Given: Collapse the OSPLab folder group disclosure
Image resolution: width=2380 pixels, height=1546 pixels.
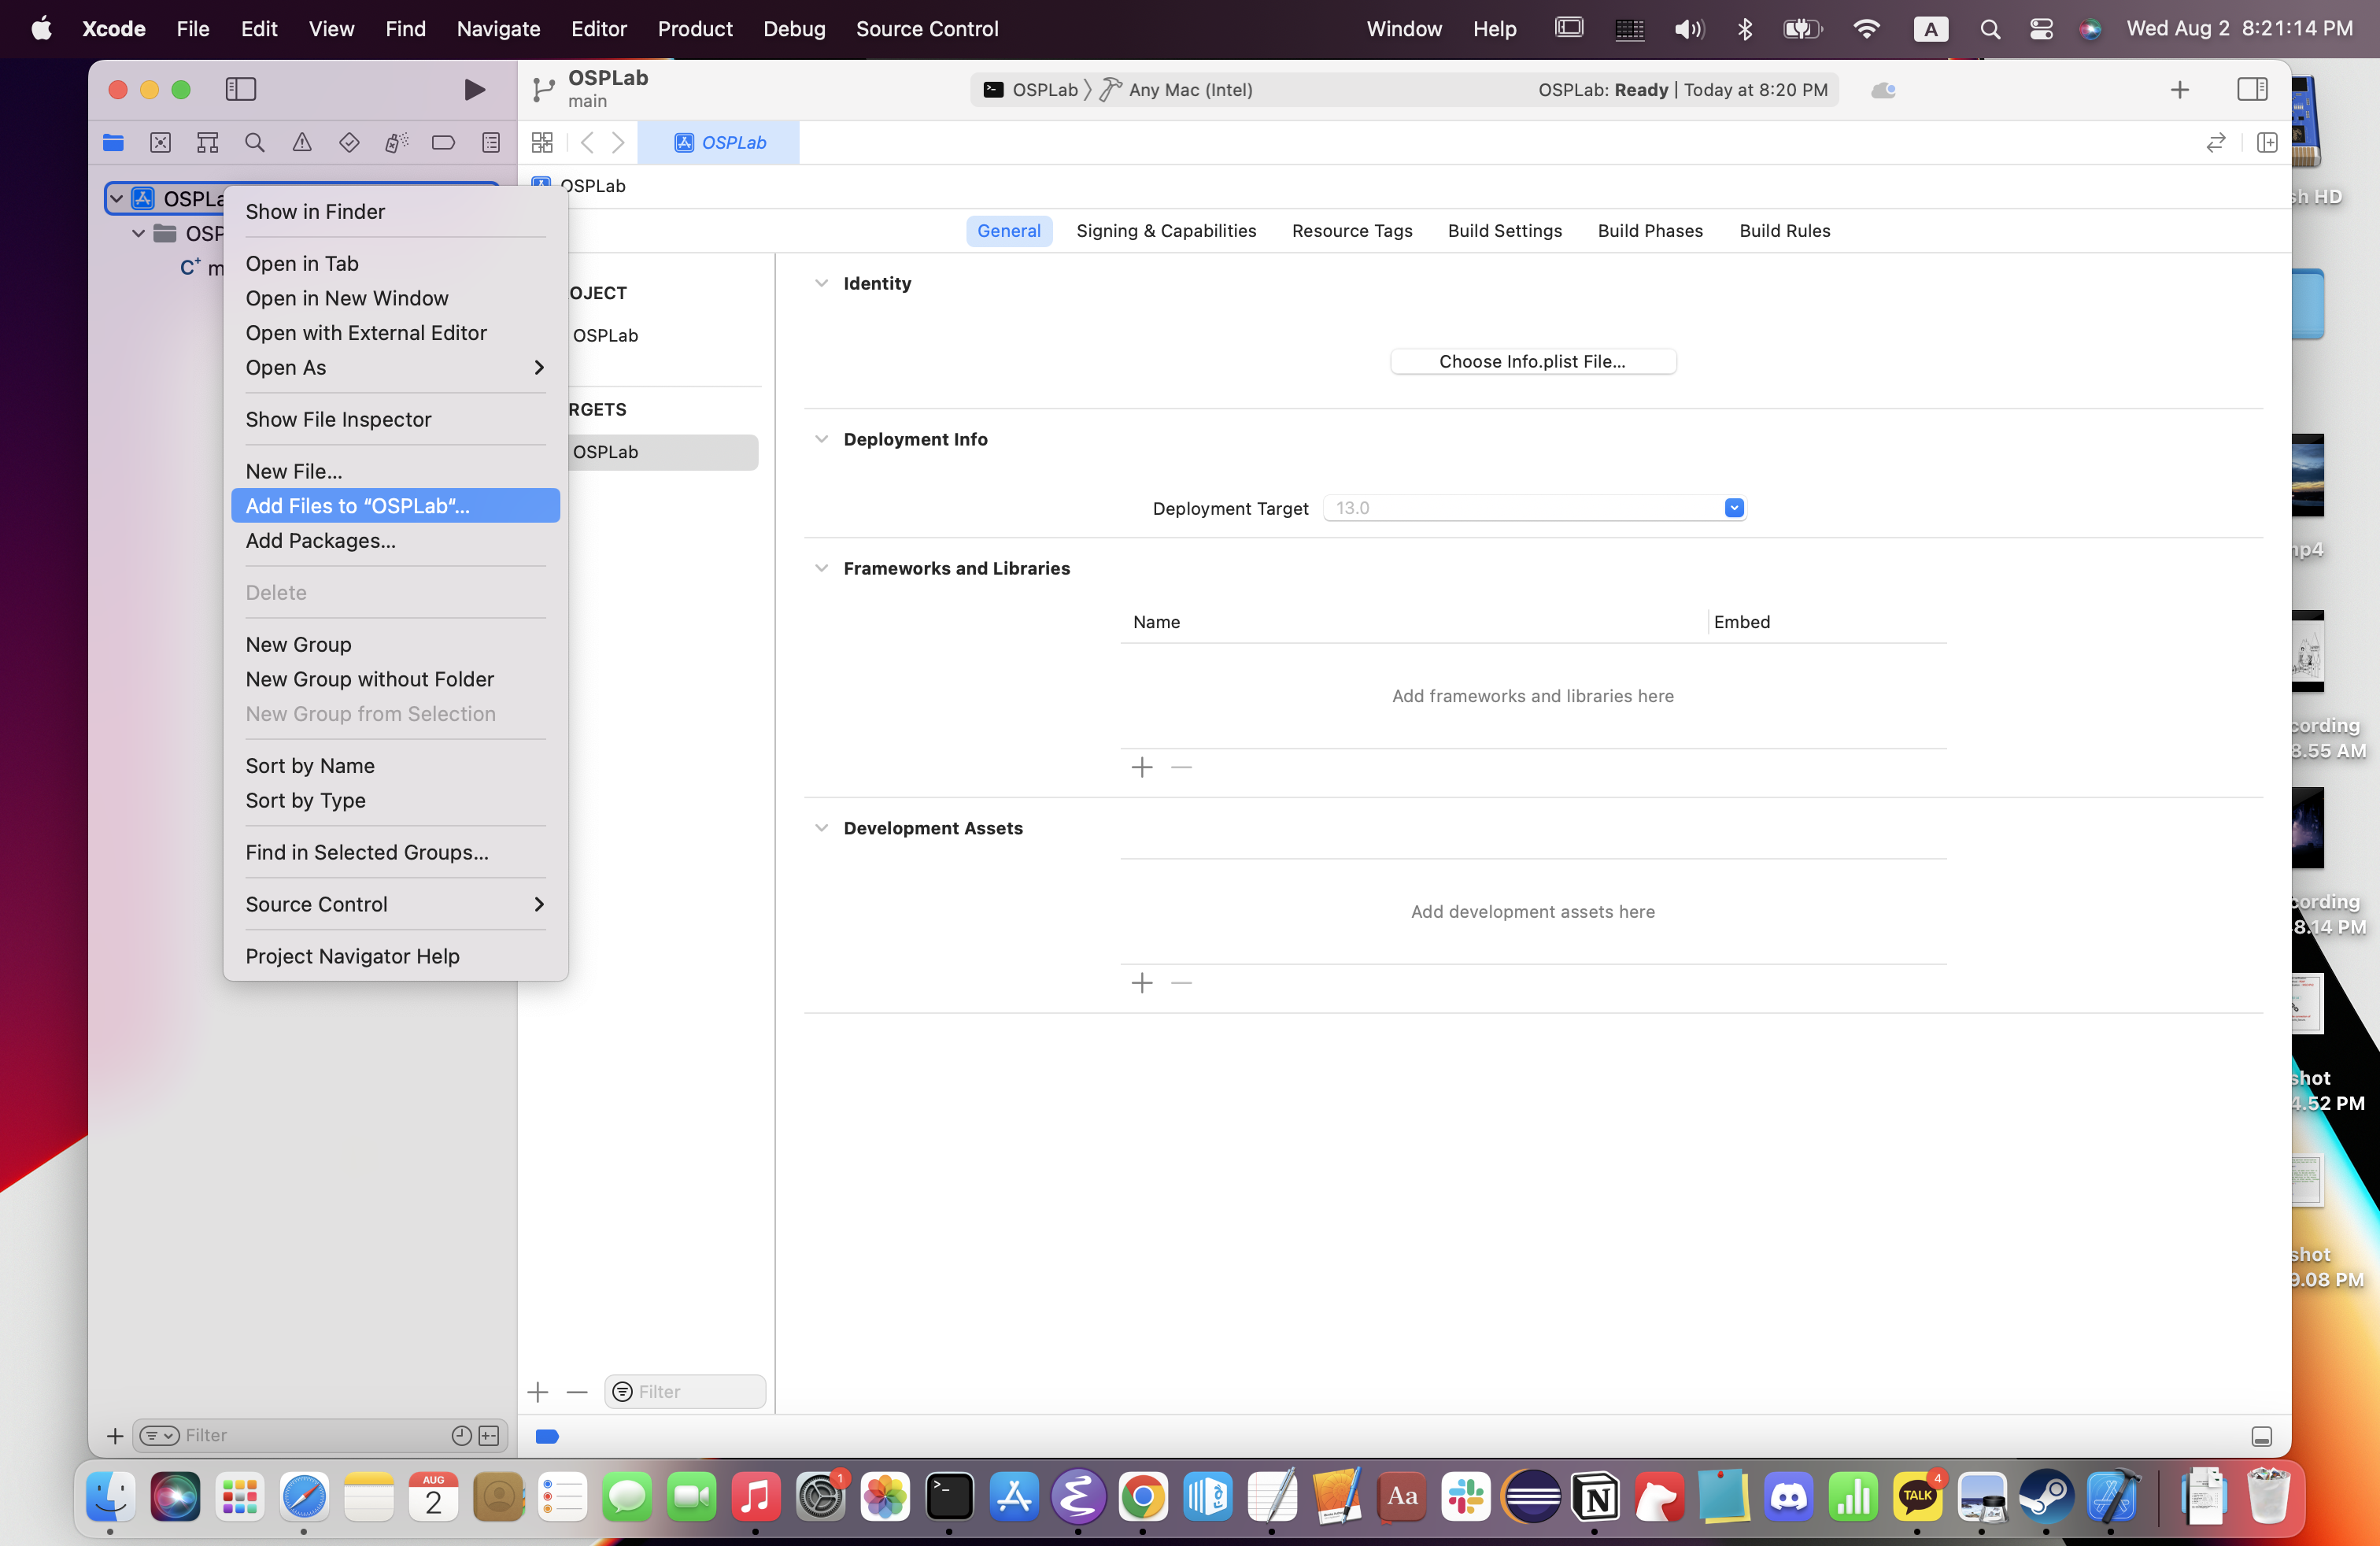Looking at the screenshot, I should [x=139, y=233].
